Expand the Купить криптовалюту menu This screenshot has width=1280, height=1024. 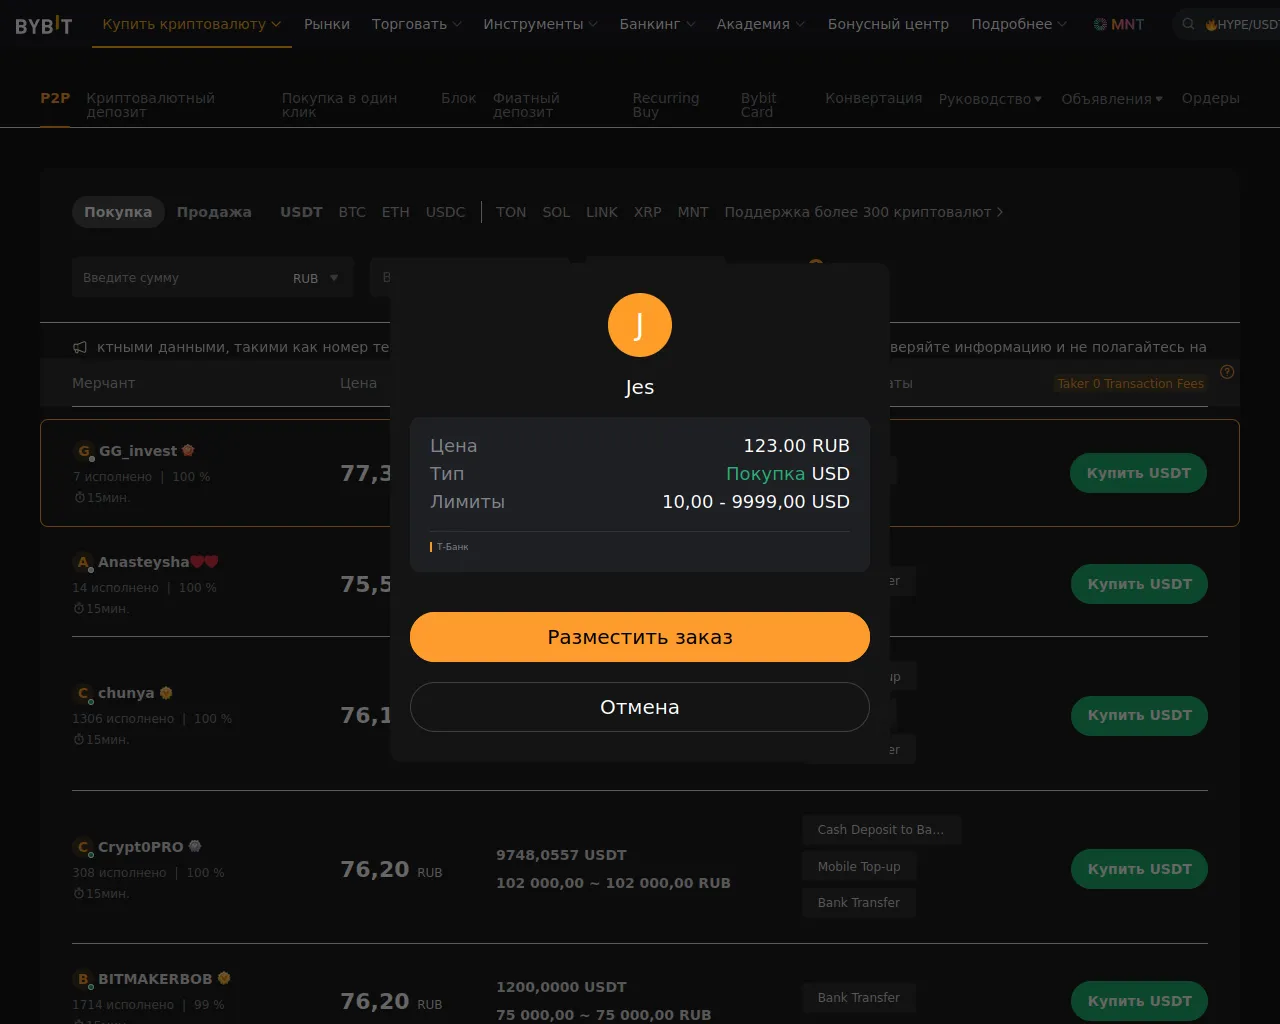tap(191, 24)
